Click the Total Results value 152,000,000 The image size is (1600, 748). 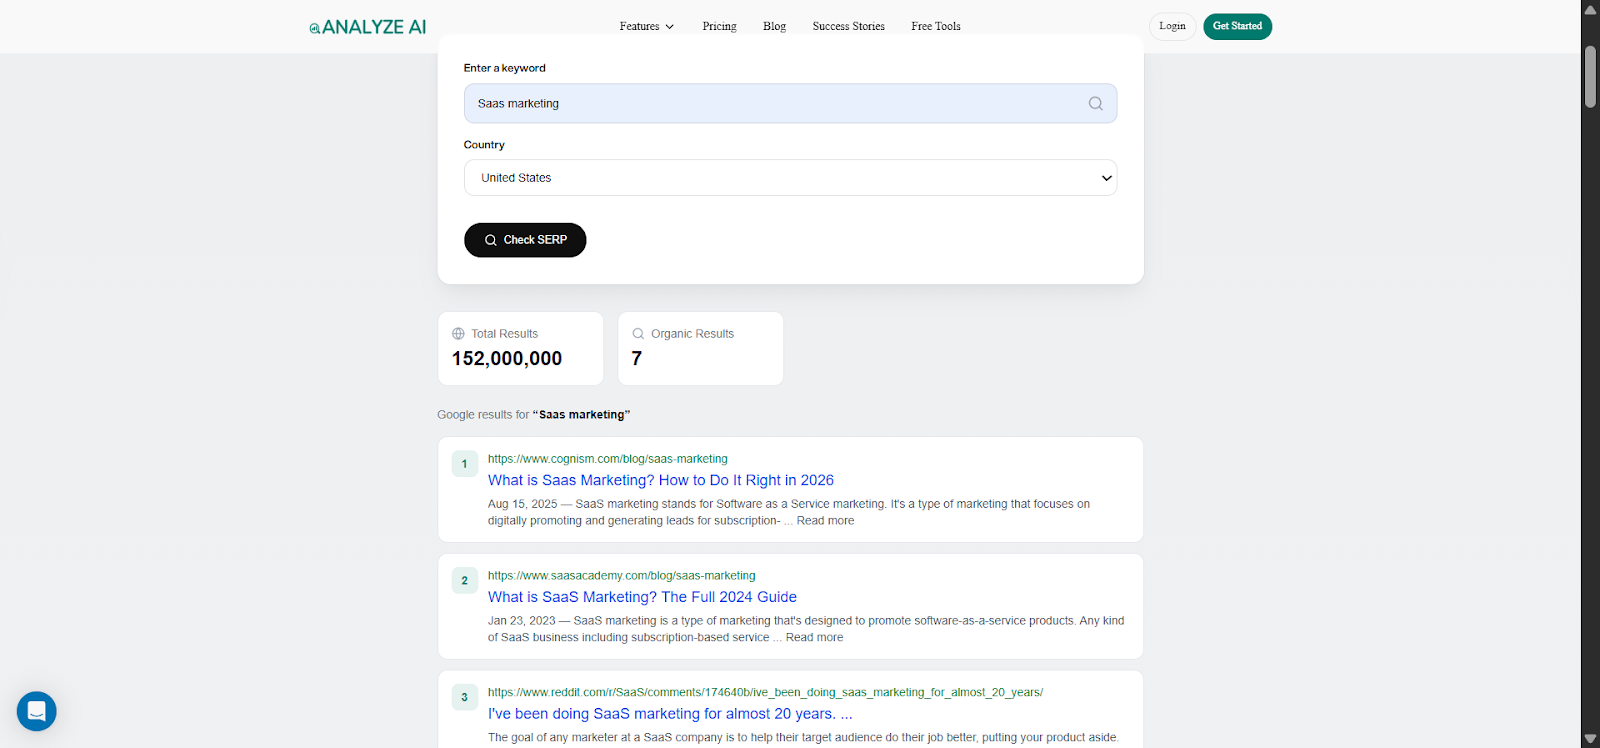507,359
